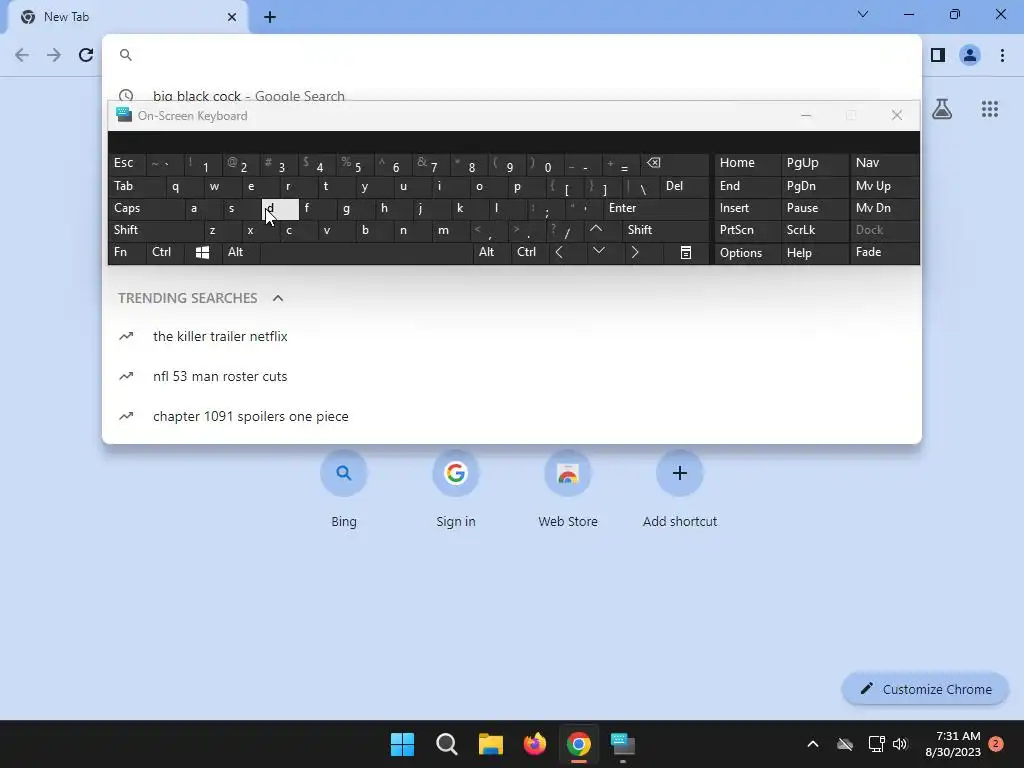Click the Tab key on the keyboard
The height and width of the screenshot is (768, 1024).
(137, 186)
